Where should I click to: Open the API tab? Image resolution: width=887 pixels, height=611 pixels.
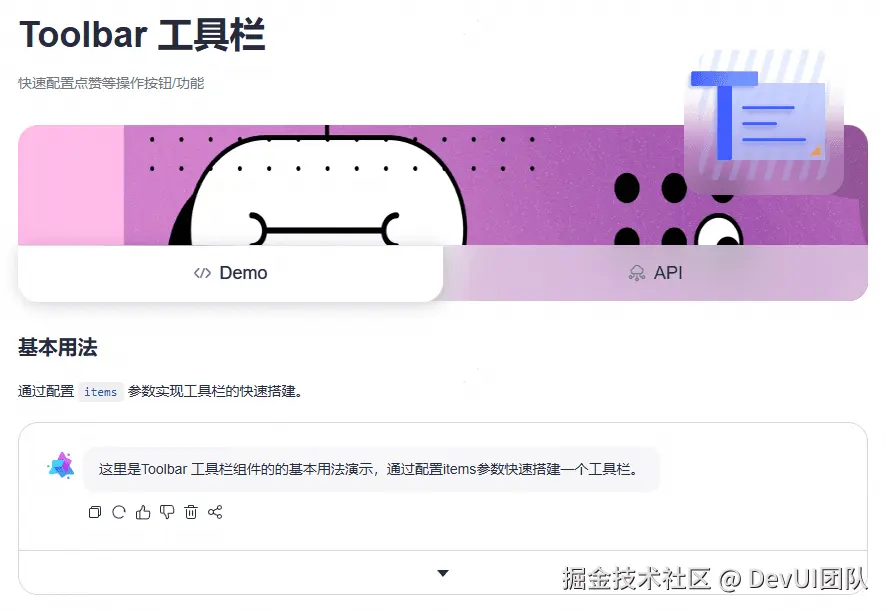tap(656, 273)
